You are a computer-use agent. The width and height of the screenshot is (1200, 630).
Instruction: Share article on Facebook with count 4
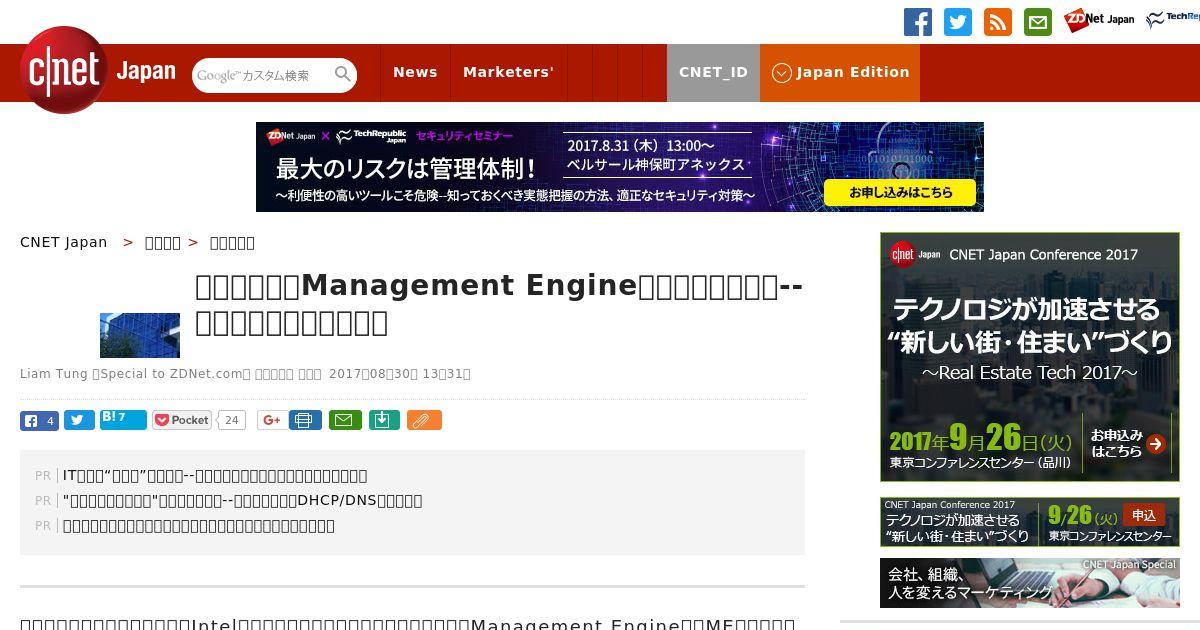point(39,420)
